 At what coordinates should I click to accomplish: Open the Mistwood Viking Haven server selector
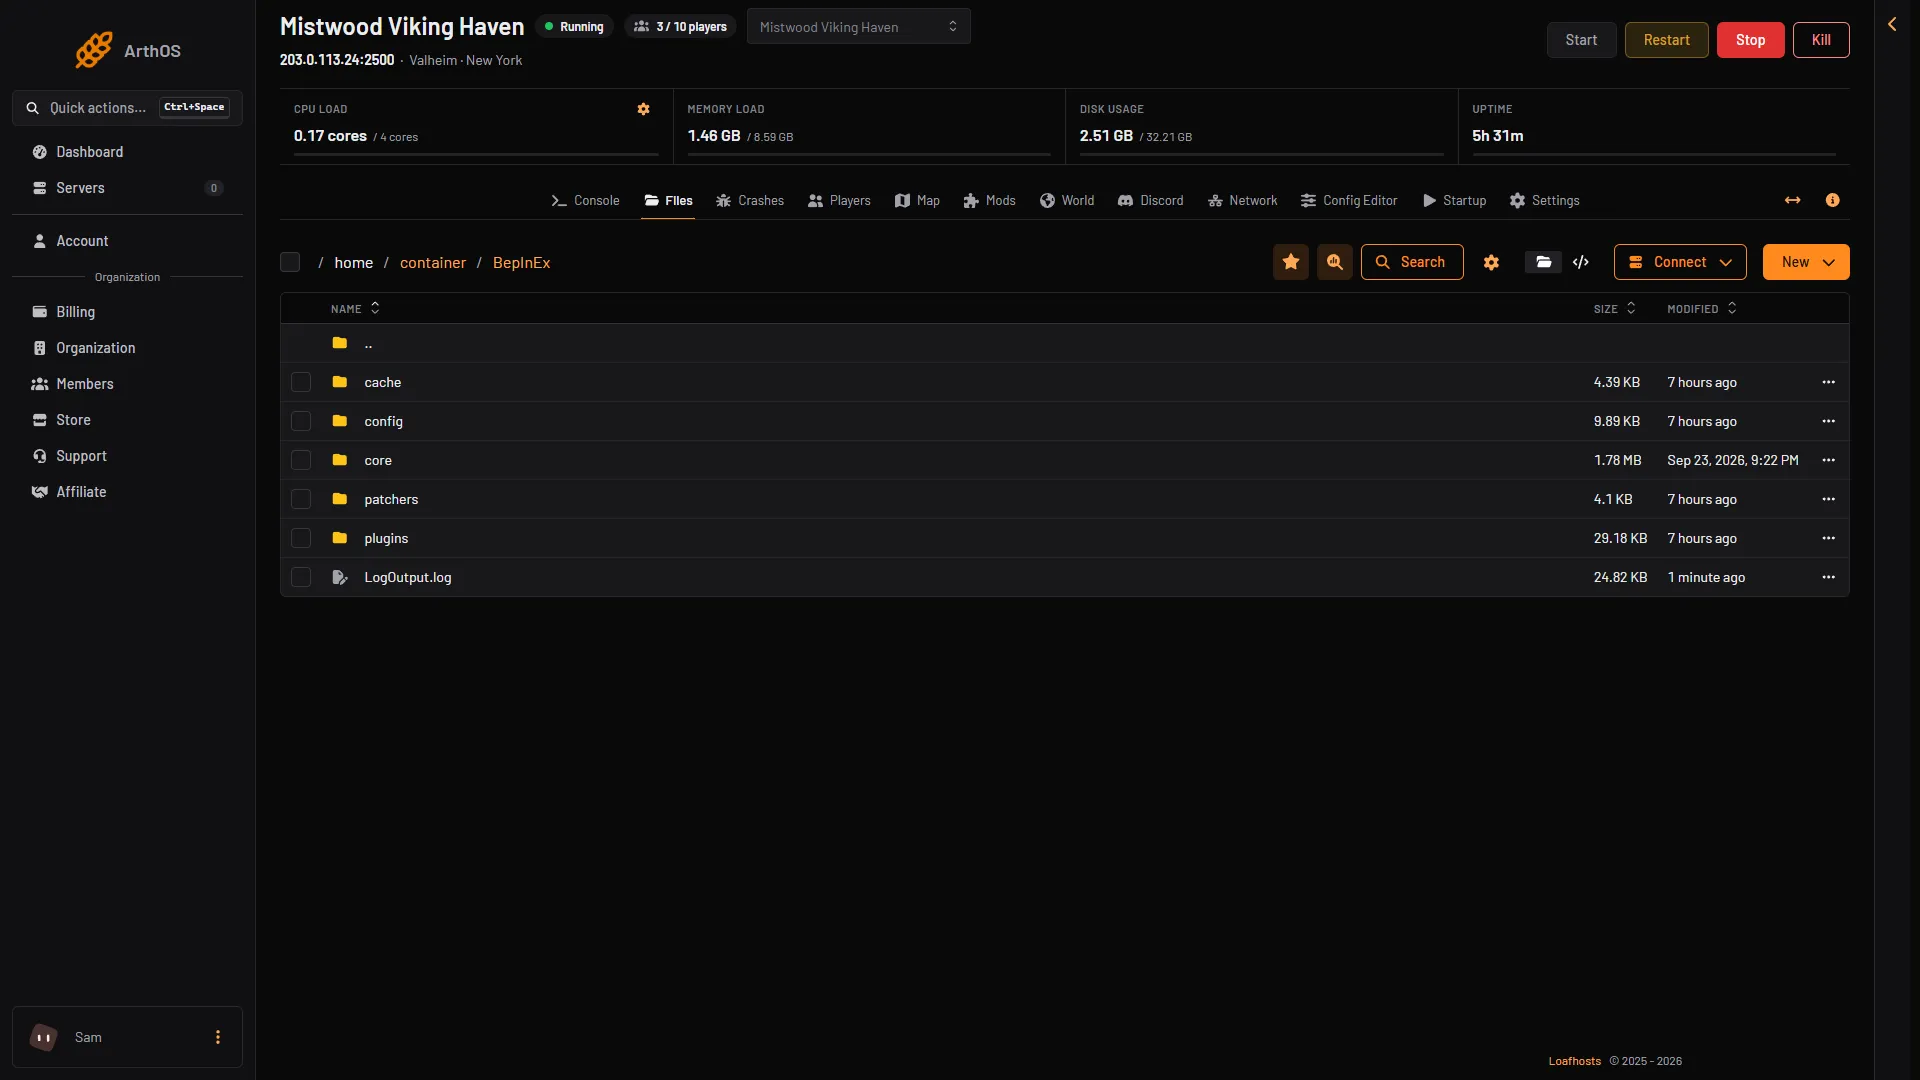coord(858,27)
